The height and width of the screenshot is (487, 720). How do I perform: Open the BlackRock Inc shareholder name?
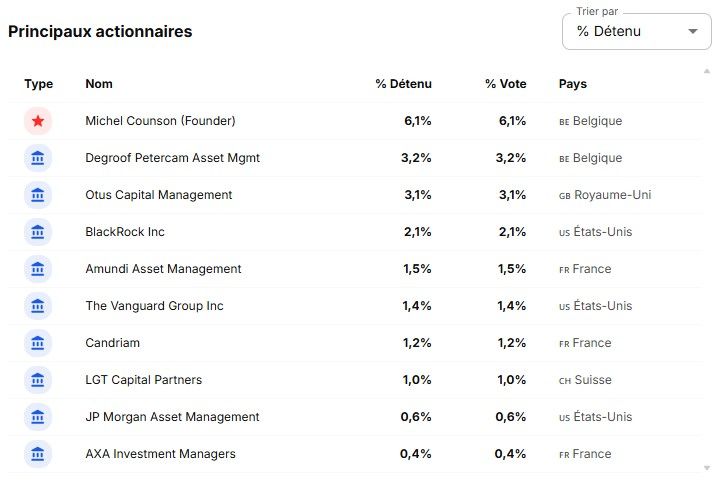coord(125,232)
